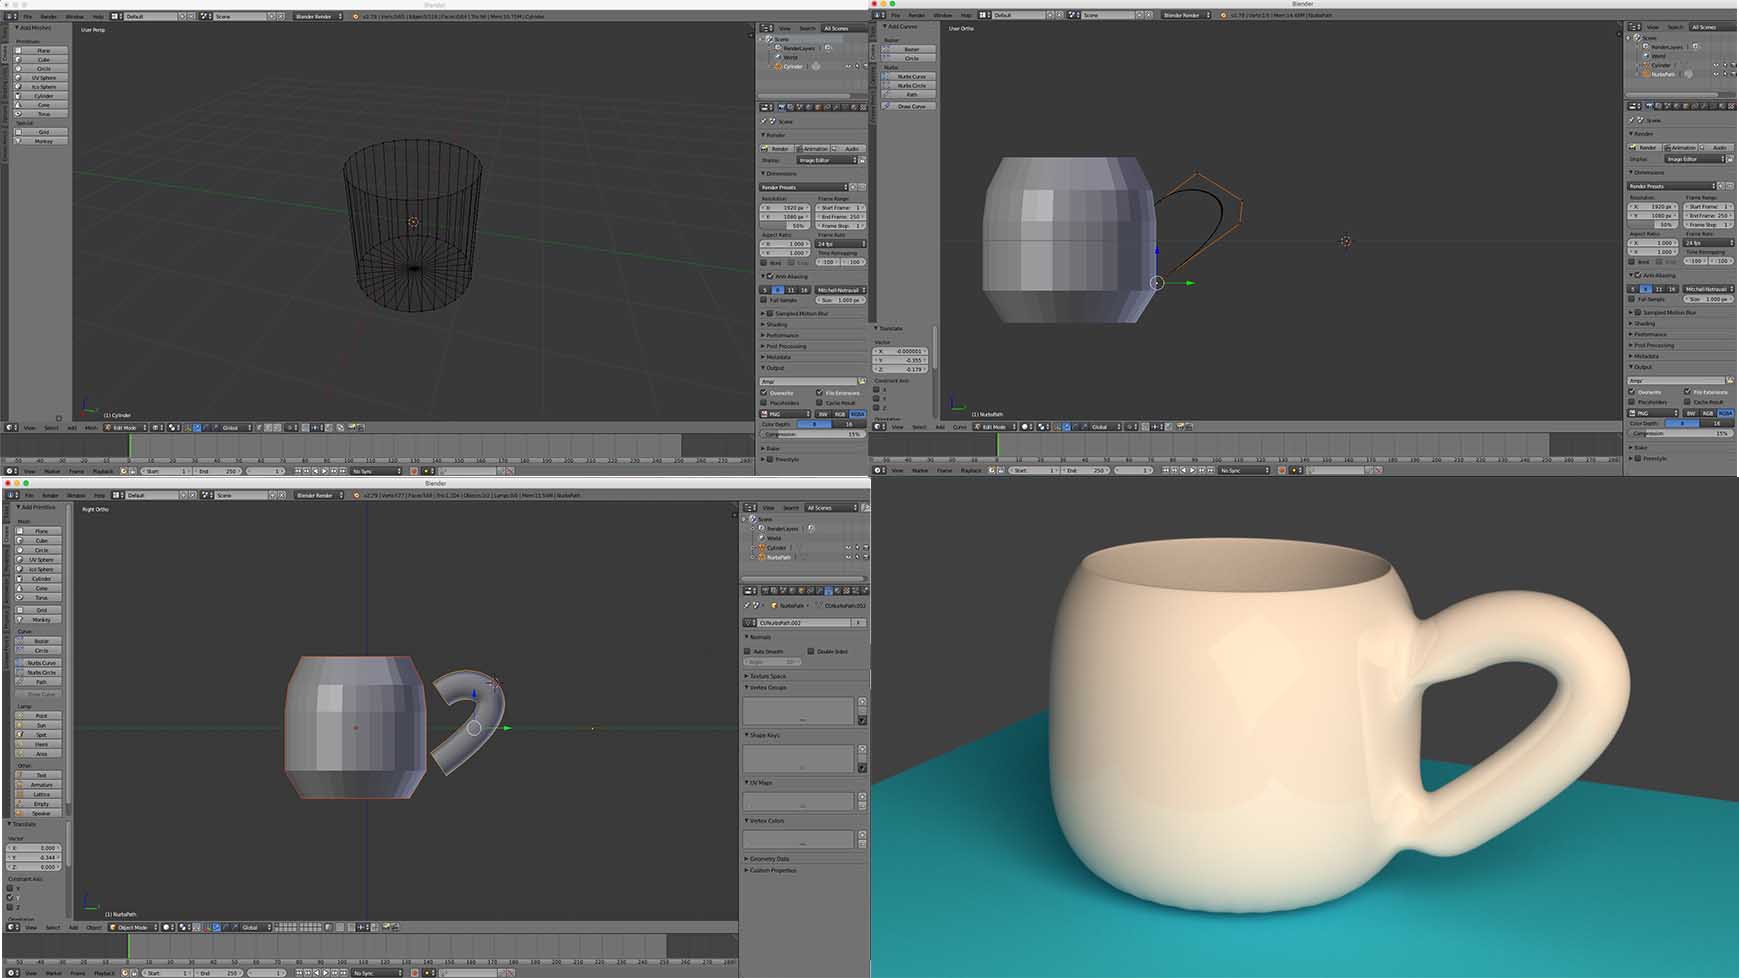Open Render menu in the top-right window
1739x978 pixels.
click(x=916, y=16)
